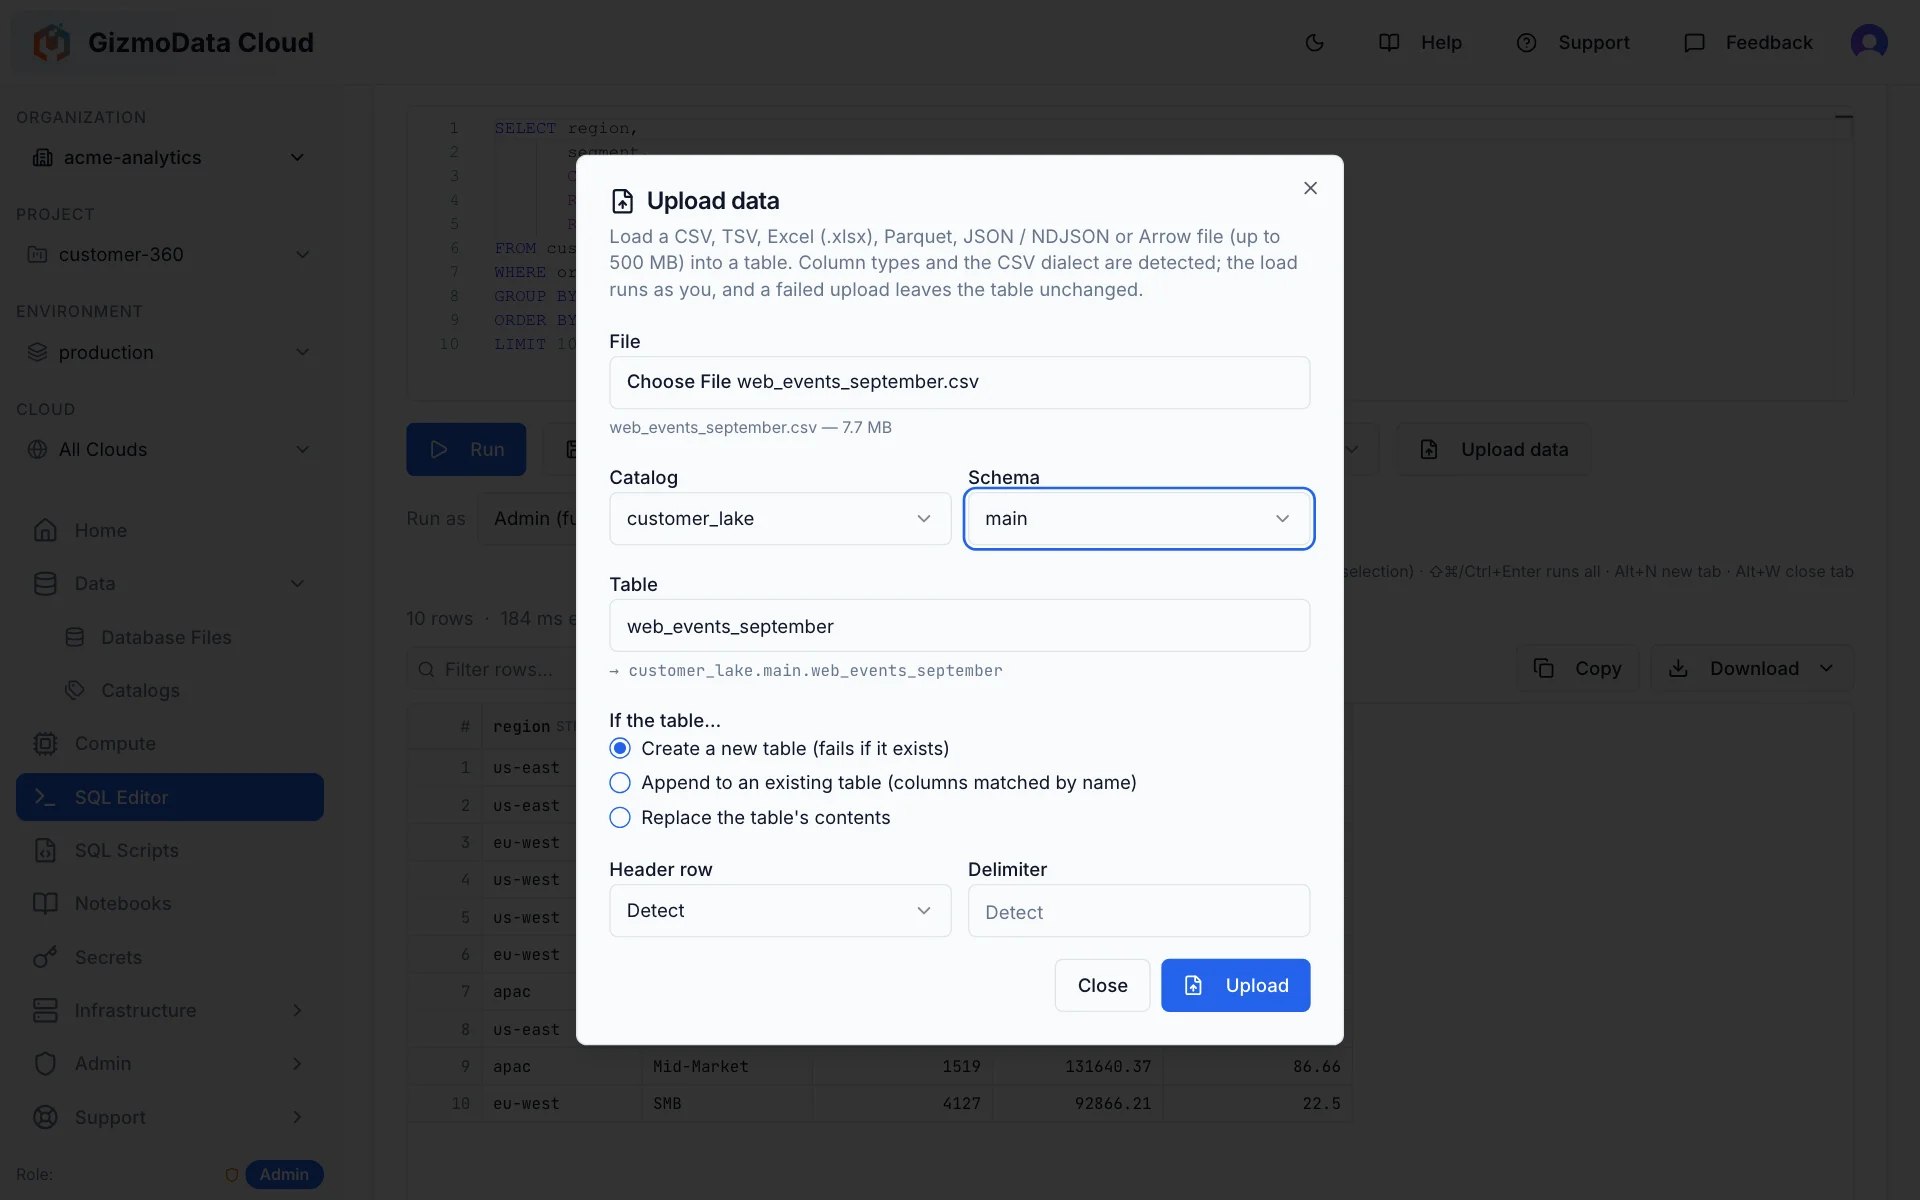
Task: Click the Infrastructure server icon
Action: 45,1010
